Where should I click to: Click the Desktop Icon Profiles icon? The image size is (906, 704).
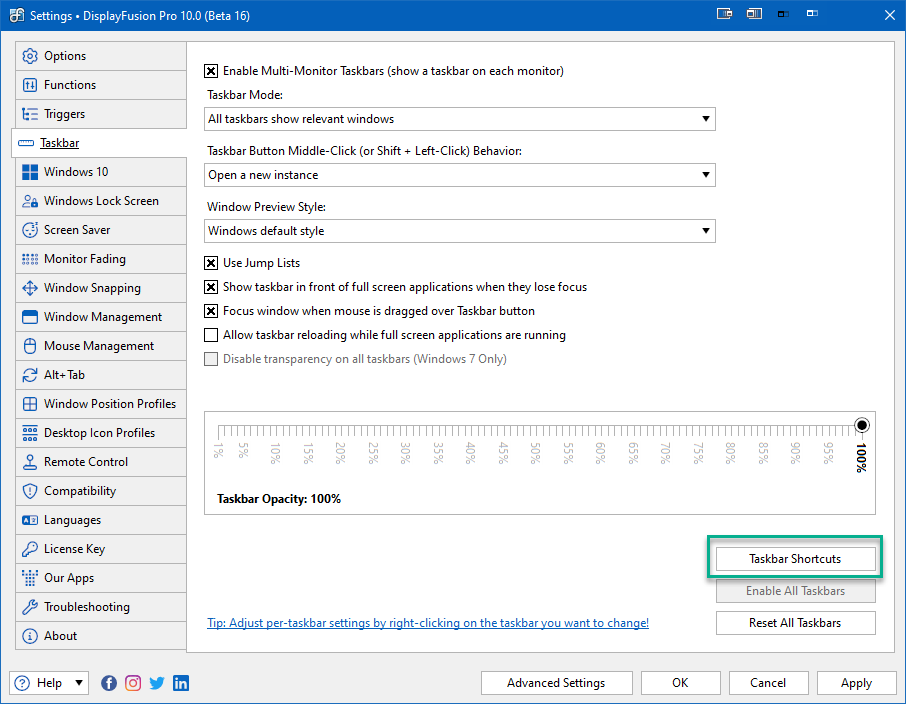pos(29,433)
